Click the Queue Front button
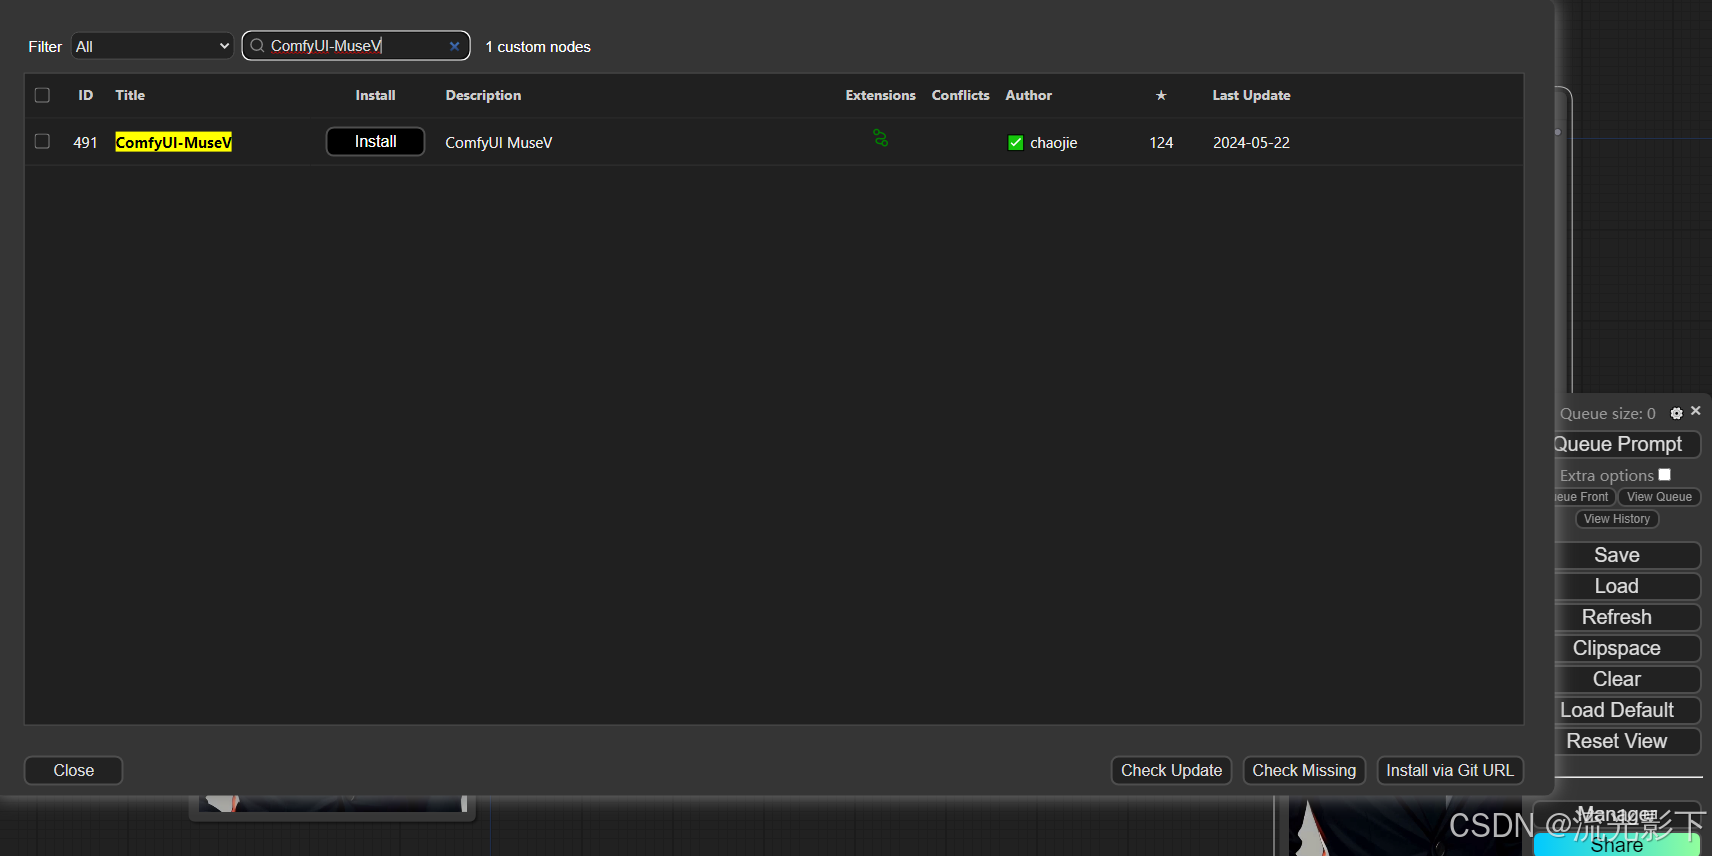Image resolution: width=1712 pixels, height=856 pixels. [x=1584, y=497]
